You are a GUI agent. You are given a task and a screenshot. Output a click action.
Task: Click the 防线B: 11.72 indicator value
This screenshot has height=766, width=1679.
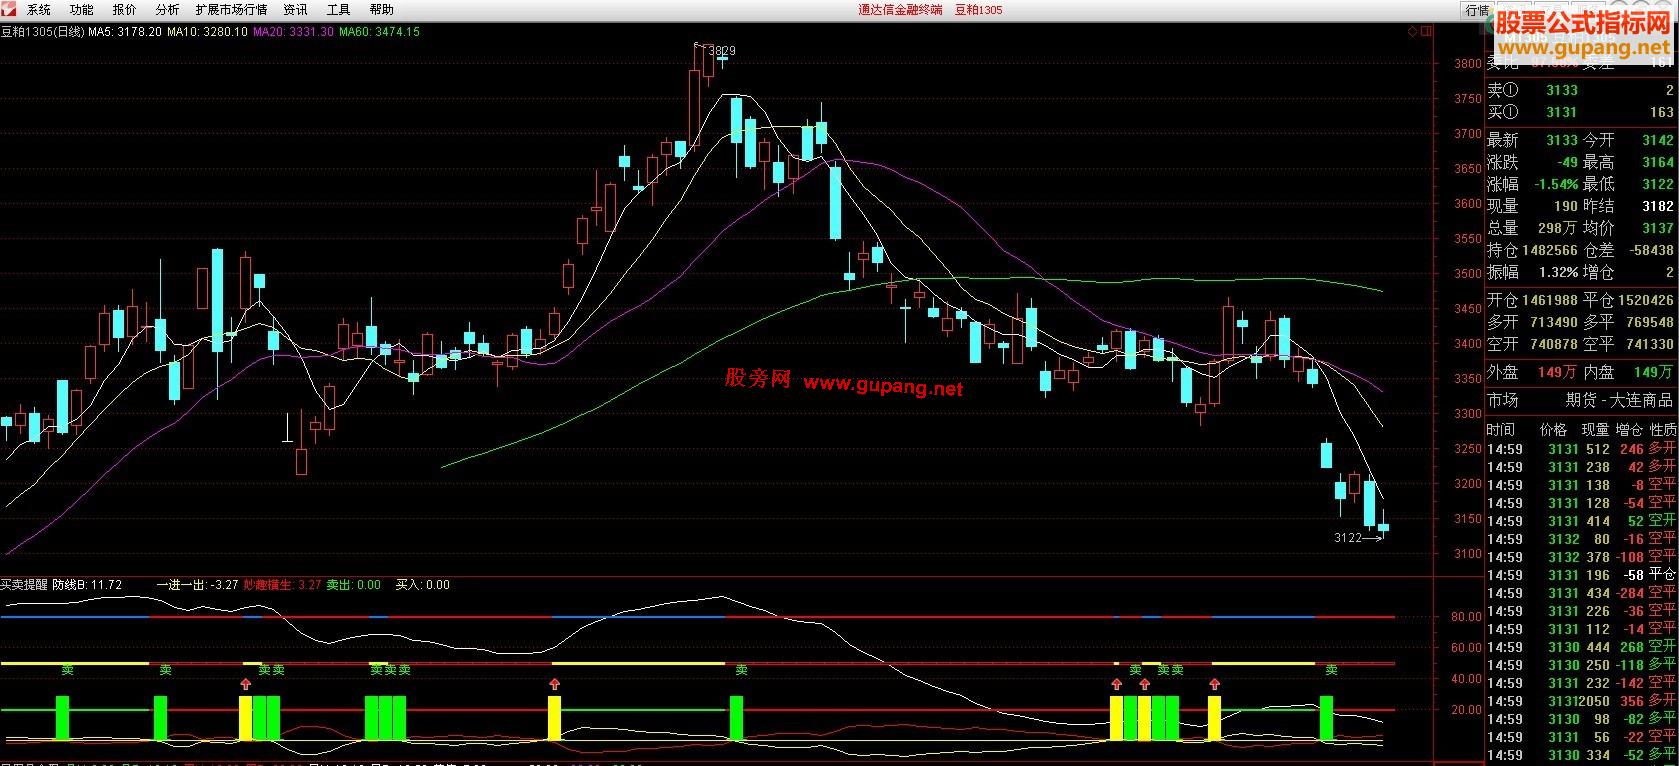coord(87,585)
